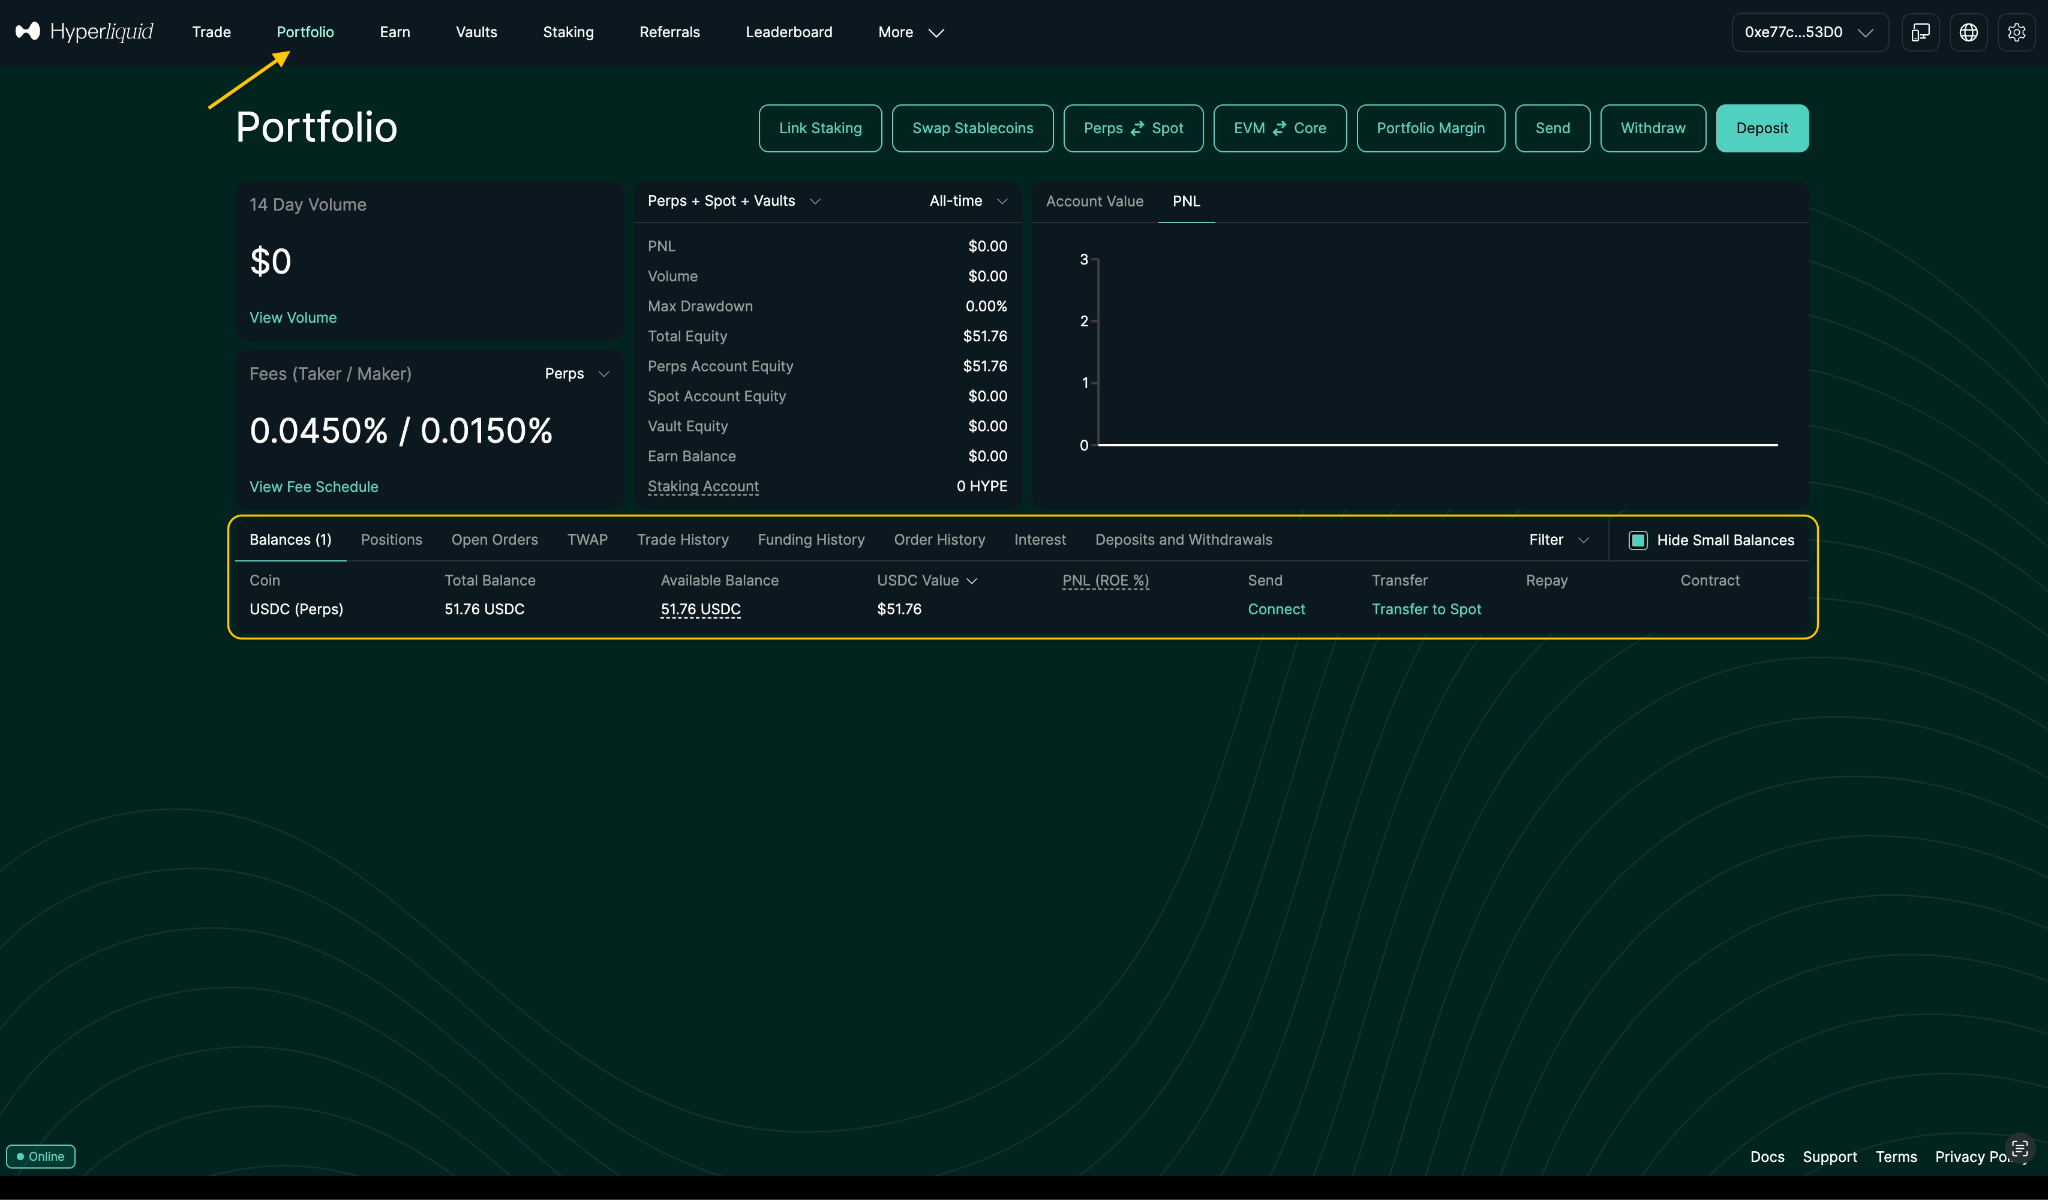2048x1200 pixels.
Task: Open the language globe icon
Action: point(1969,32)
